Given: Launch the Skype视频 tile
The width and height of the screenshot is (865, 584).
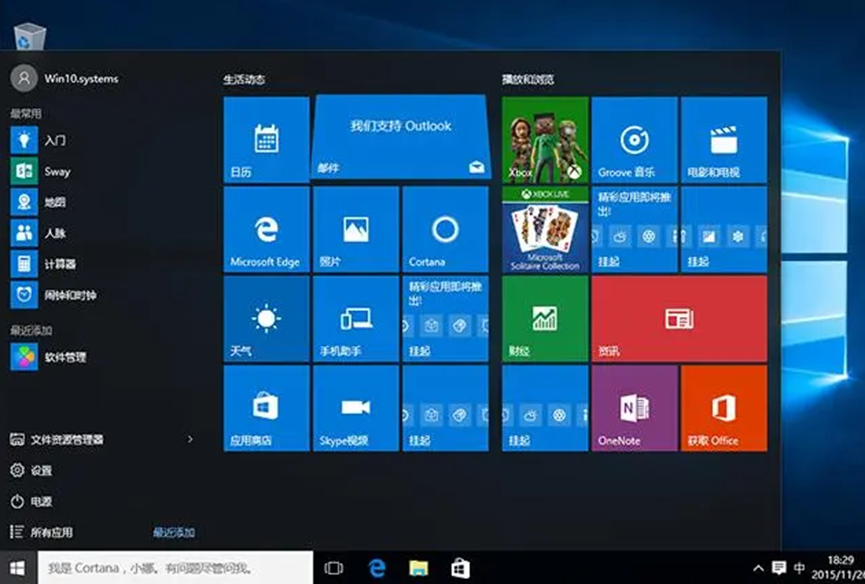Looking at the screenshot, I should (x=356, y=408).
